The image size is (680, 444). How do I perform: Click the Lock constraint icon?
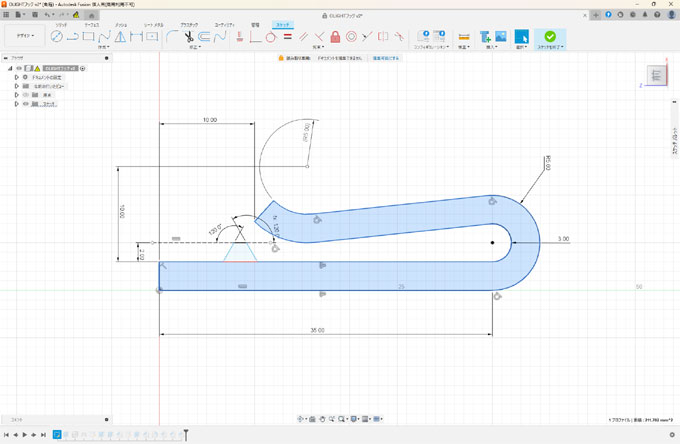coord(335,37)
